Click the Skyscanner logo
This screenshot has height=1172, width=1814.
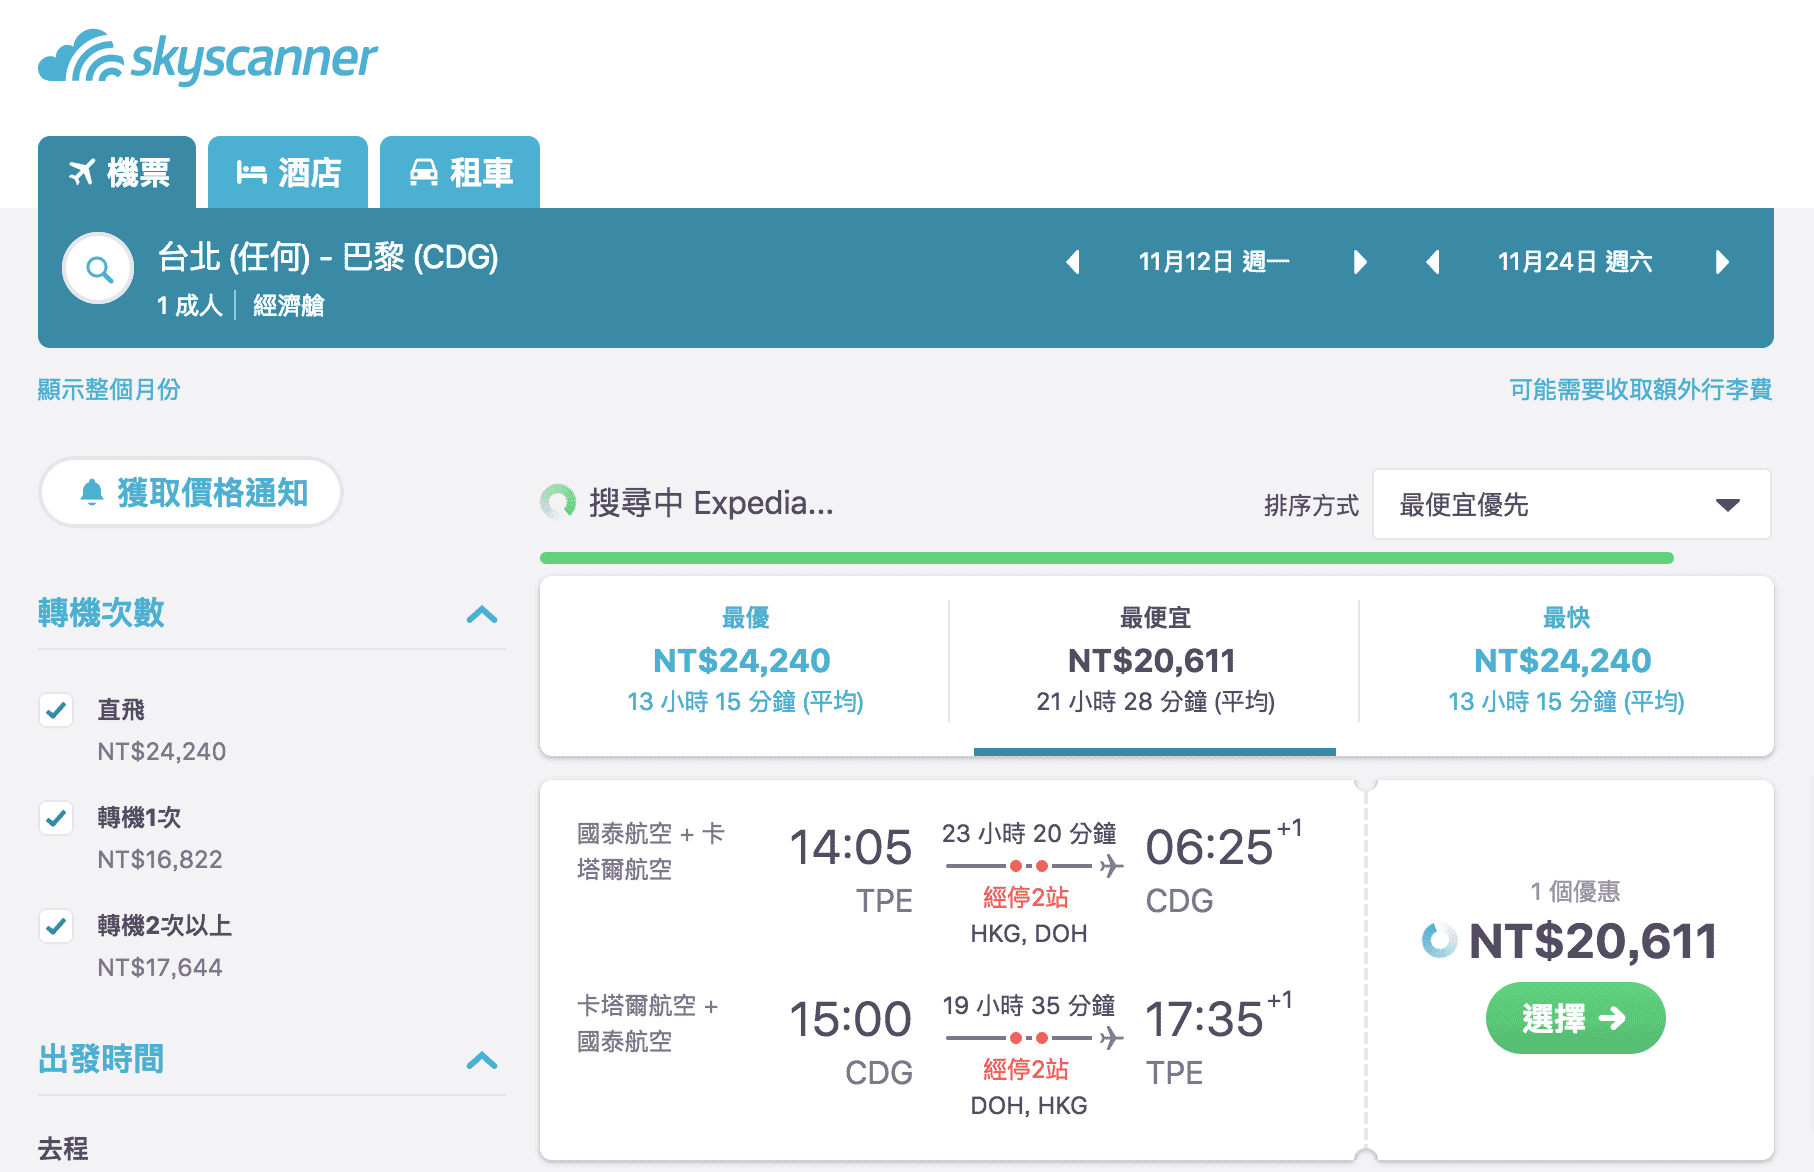coord(208,57)
